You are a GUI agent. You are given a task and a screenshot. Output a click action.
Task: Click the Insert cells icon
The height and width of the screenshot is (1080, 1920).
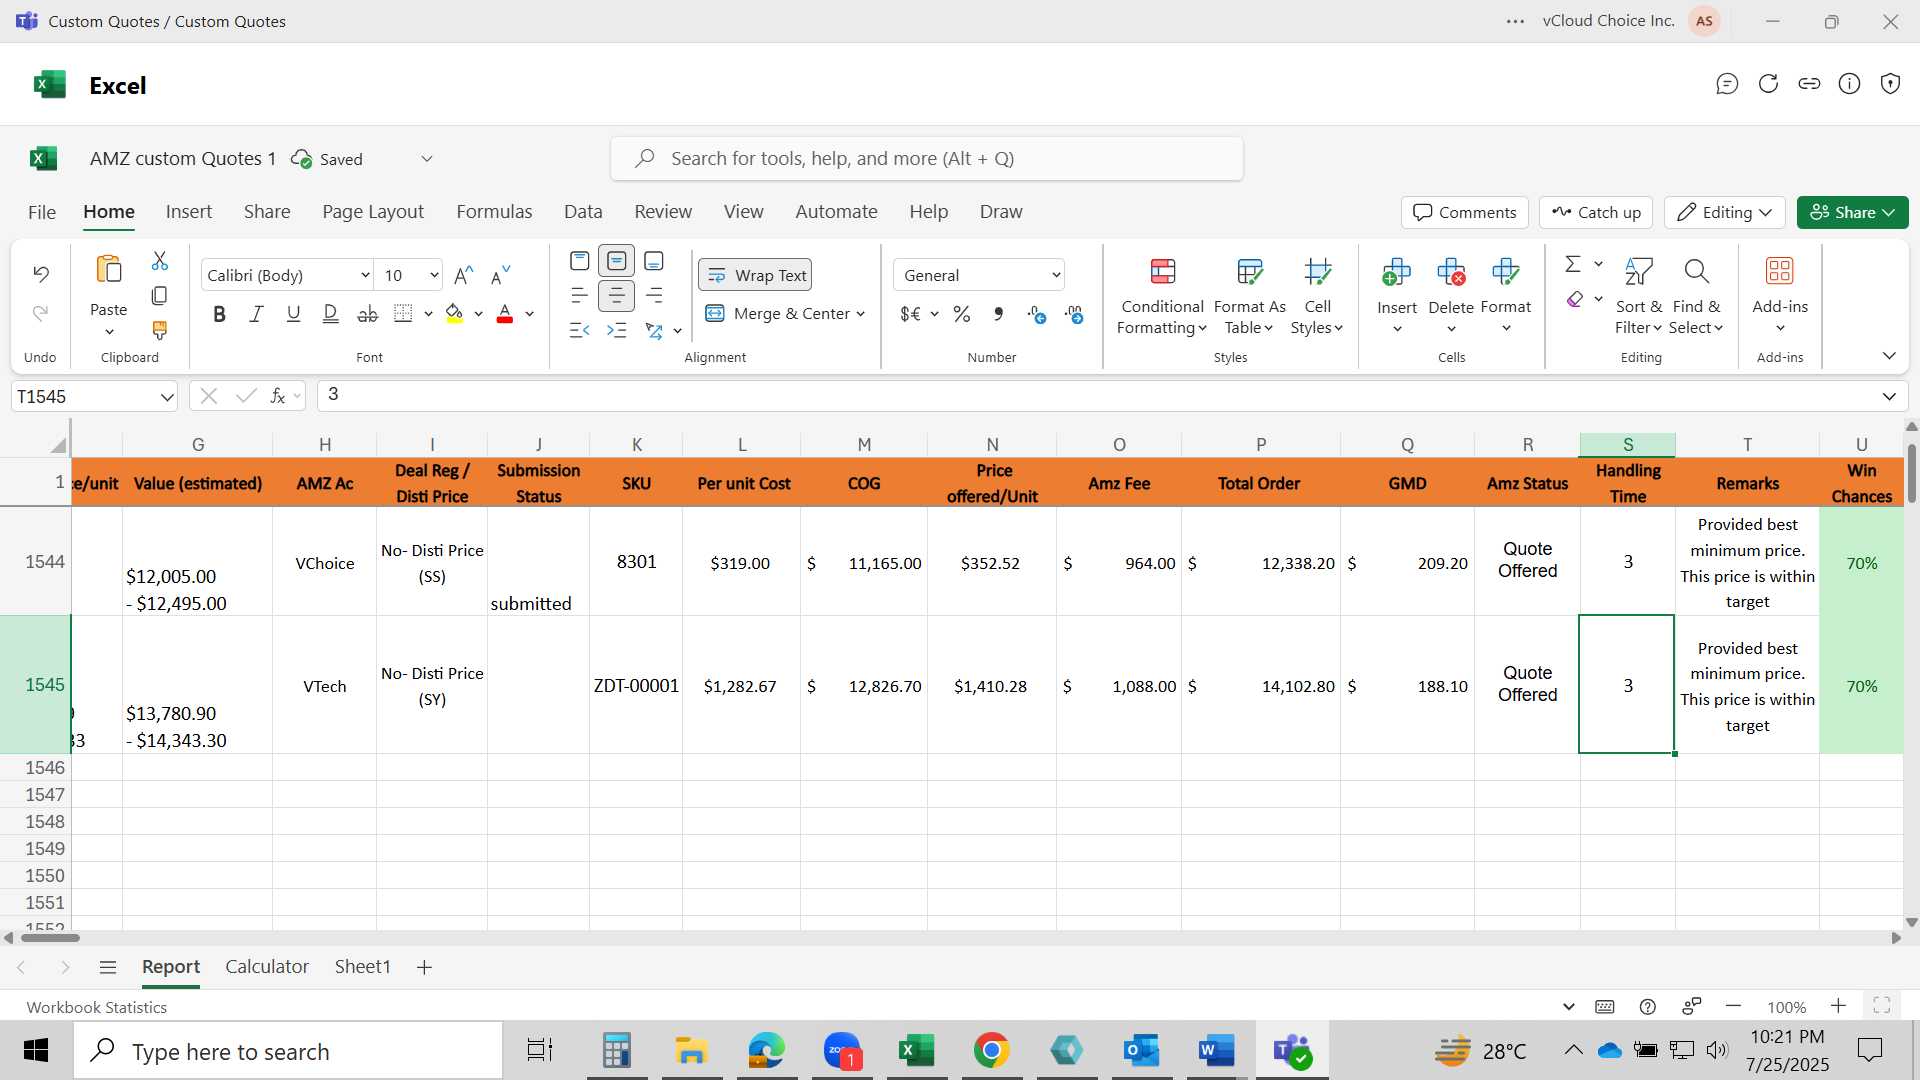coord(1396,271)
